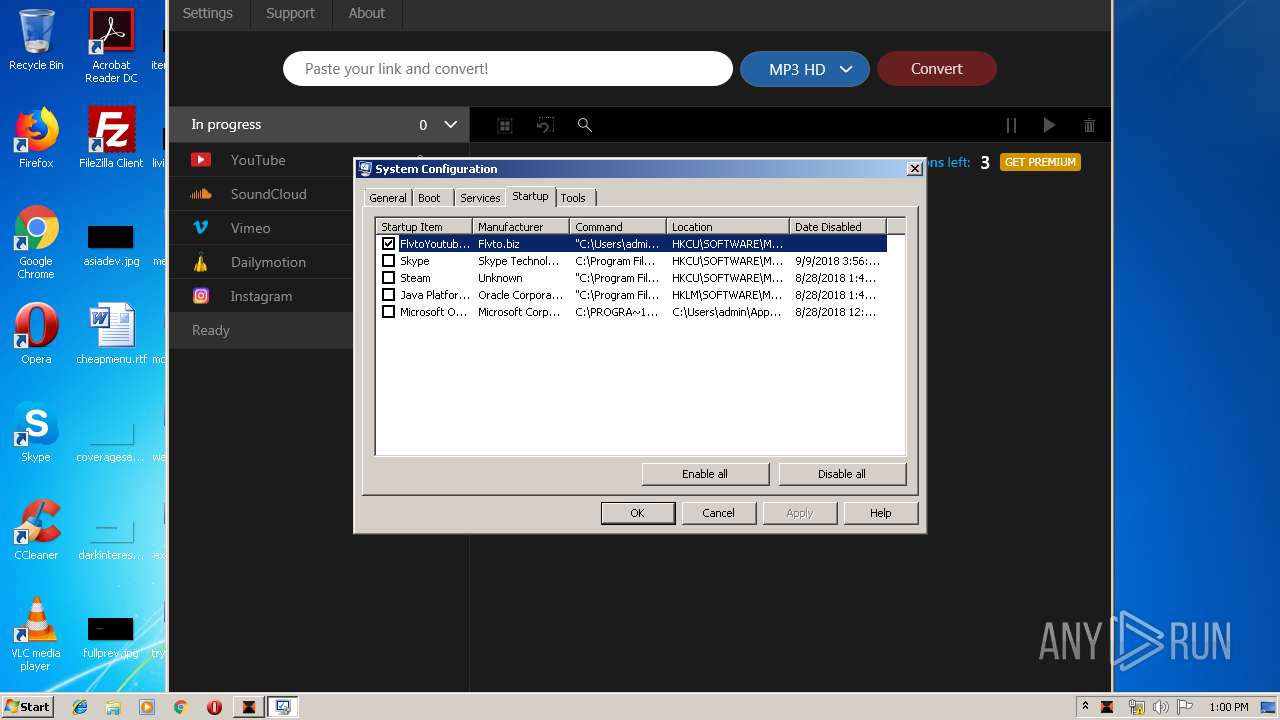Check the Java Platform startup checkbox
1280x720 pixels.
(x=389, y=295)
